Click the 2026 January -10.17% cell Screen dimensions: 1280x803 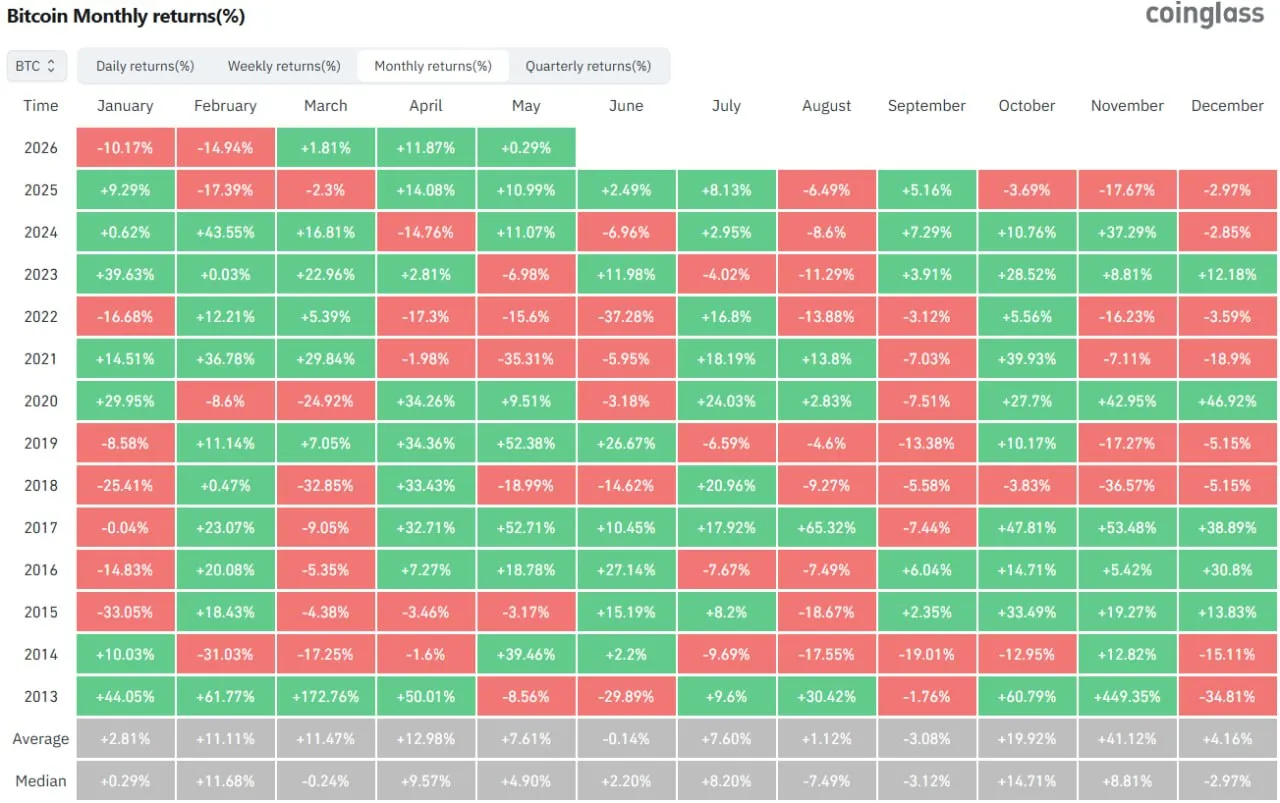tap(125, 148)
